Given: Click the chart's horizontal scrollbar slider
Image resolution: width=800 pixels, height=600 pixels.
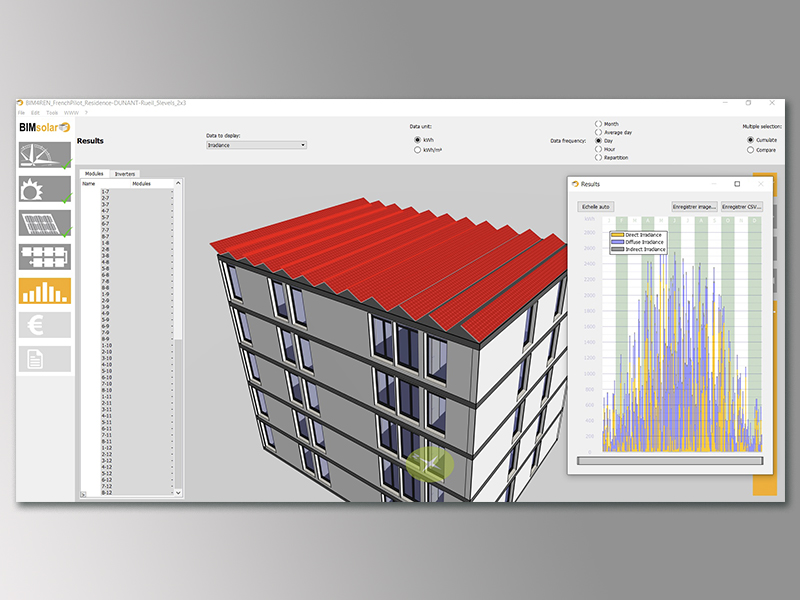Looking at the screenshot, I should (670, 461).
